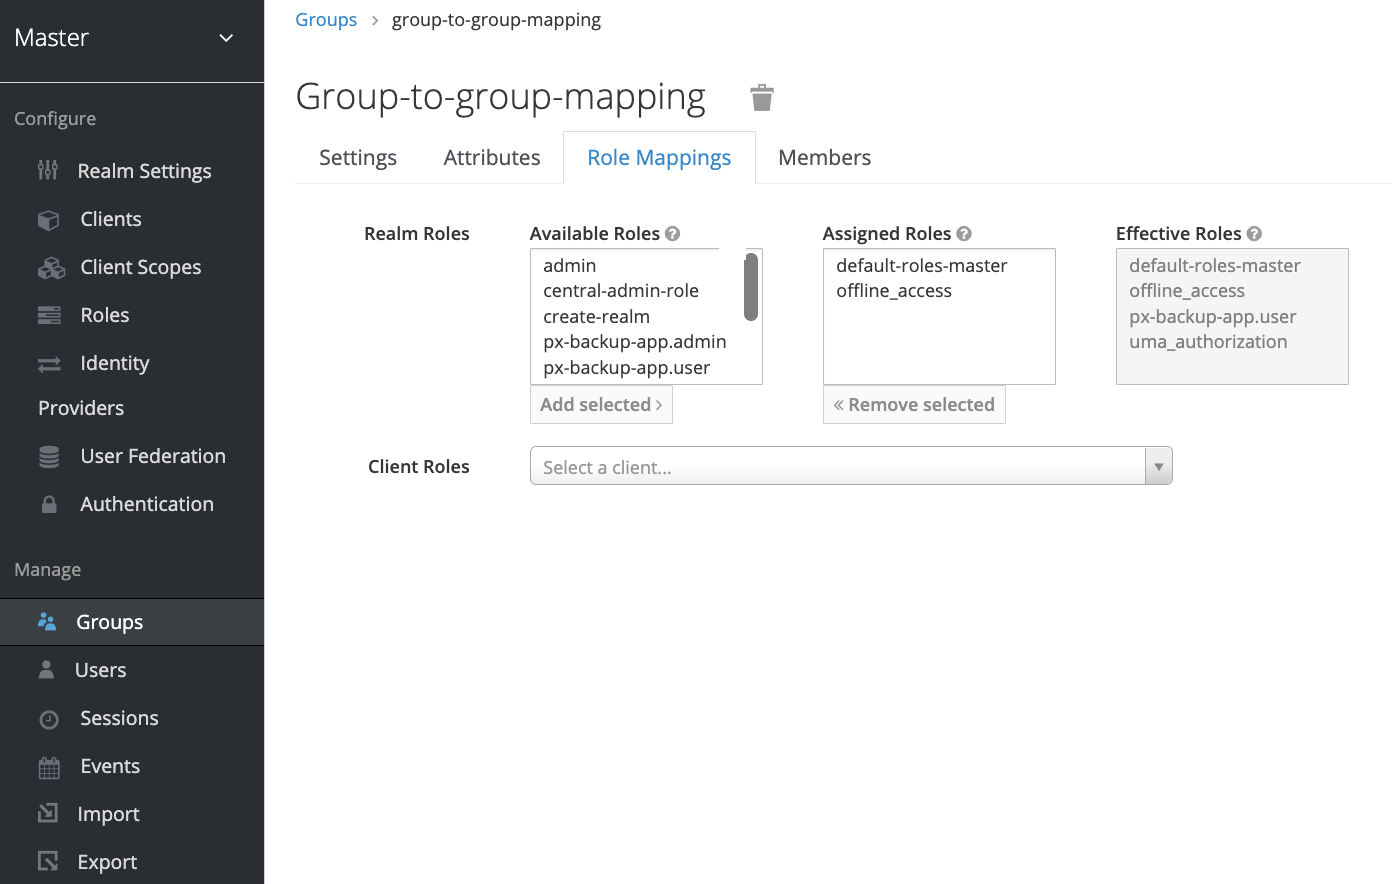Click the help icon beside Available Roles
This screenshot has height=884, width=1392.
point(673,234)
